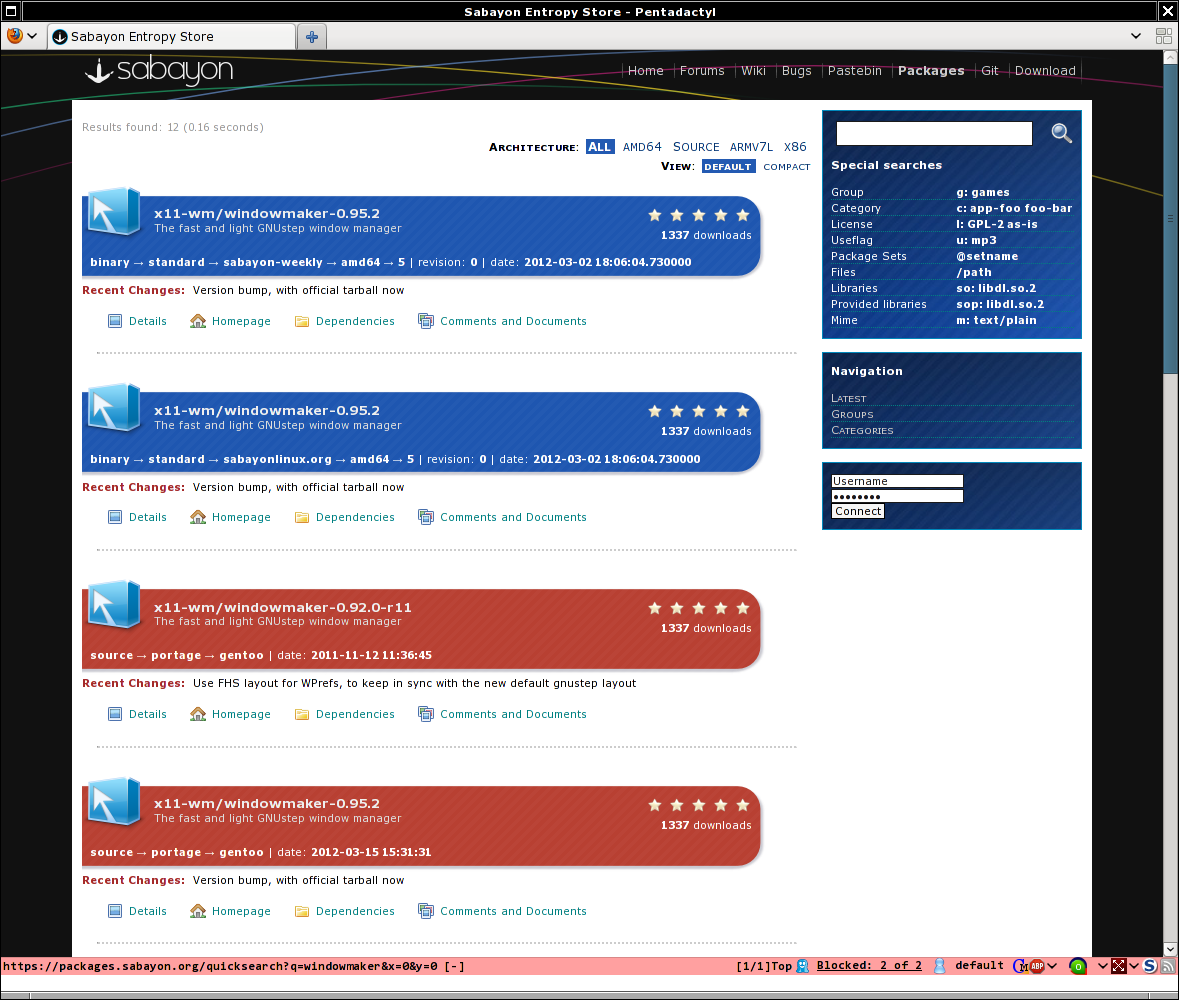Open x11-wm/windowmaker-0.92.0-r11 package title
This screenshot has height=1000, width=1179.
(x=282, y=608)
